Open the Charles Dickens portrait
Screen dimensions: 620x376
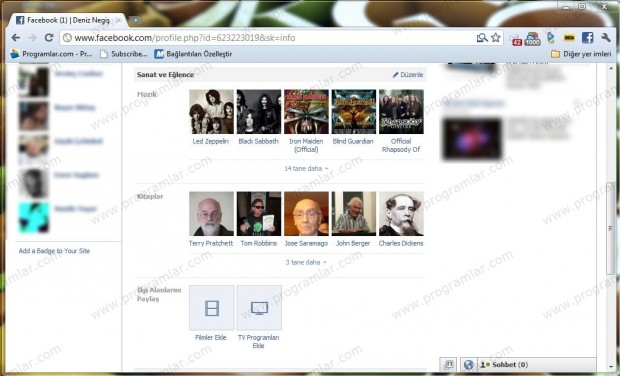click(401, 214)
